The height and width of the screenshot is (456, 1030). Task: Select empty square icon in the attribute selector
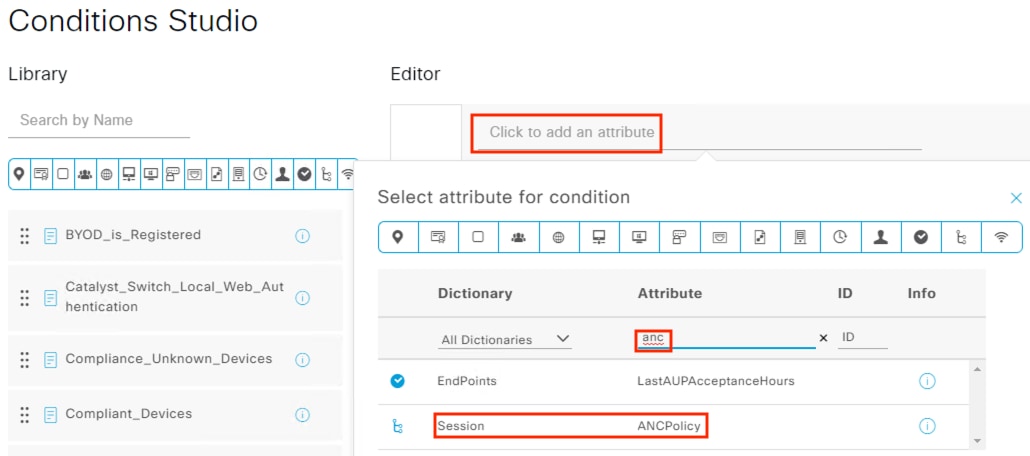tap(478, 237)
